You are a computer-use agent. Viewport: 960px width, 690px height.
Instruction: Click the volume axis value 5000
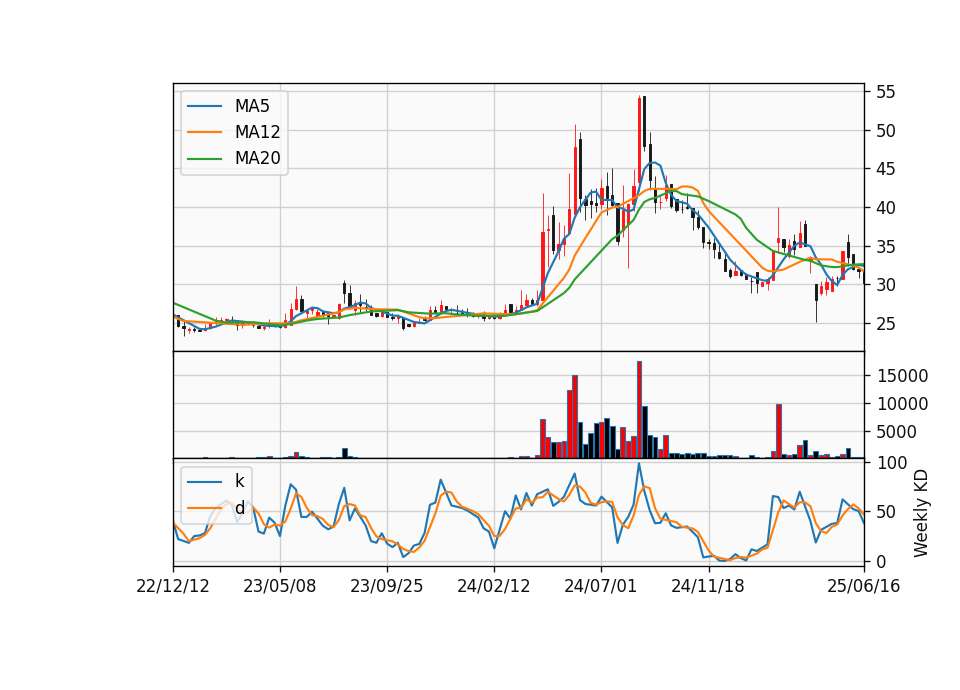[x=896, y=432]
